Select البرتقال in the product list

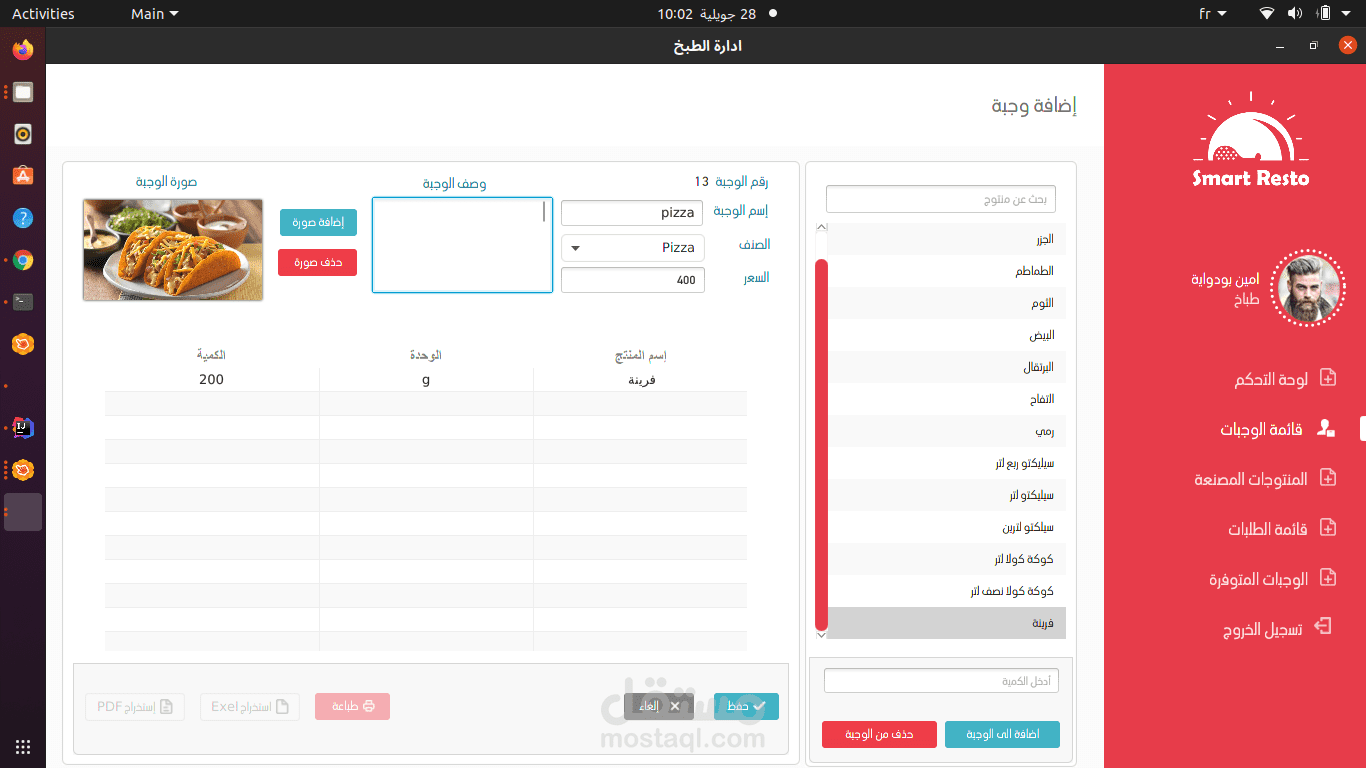947,367
